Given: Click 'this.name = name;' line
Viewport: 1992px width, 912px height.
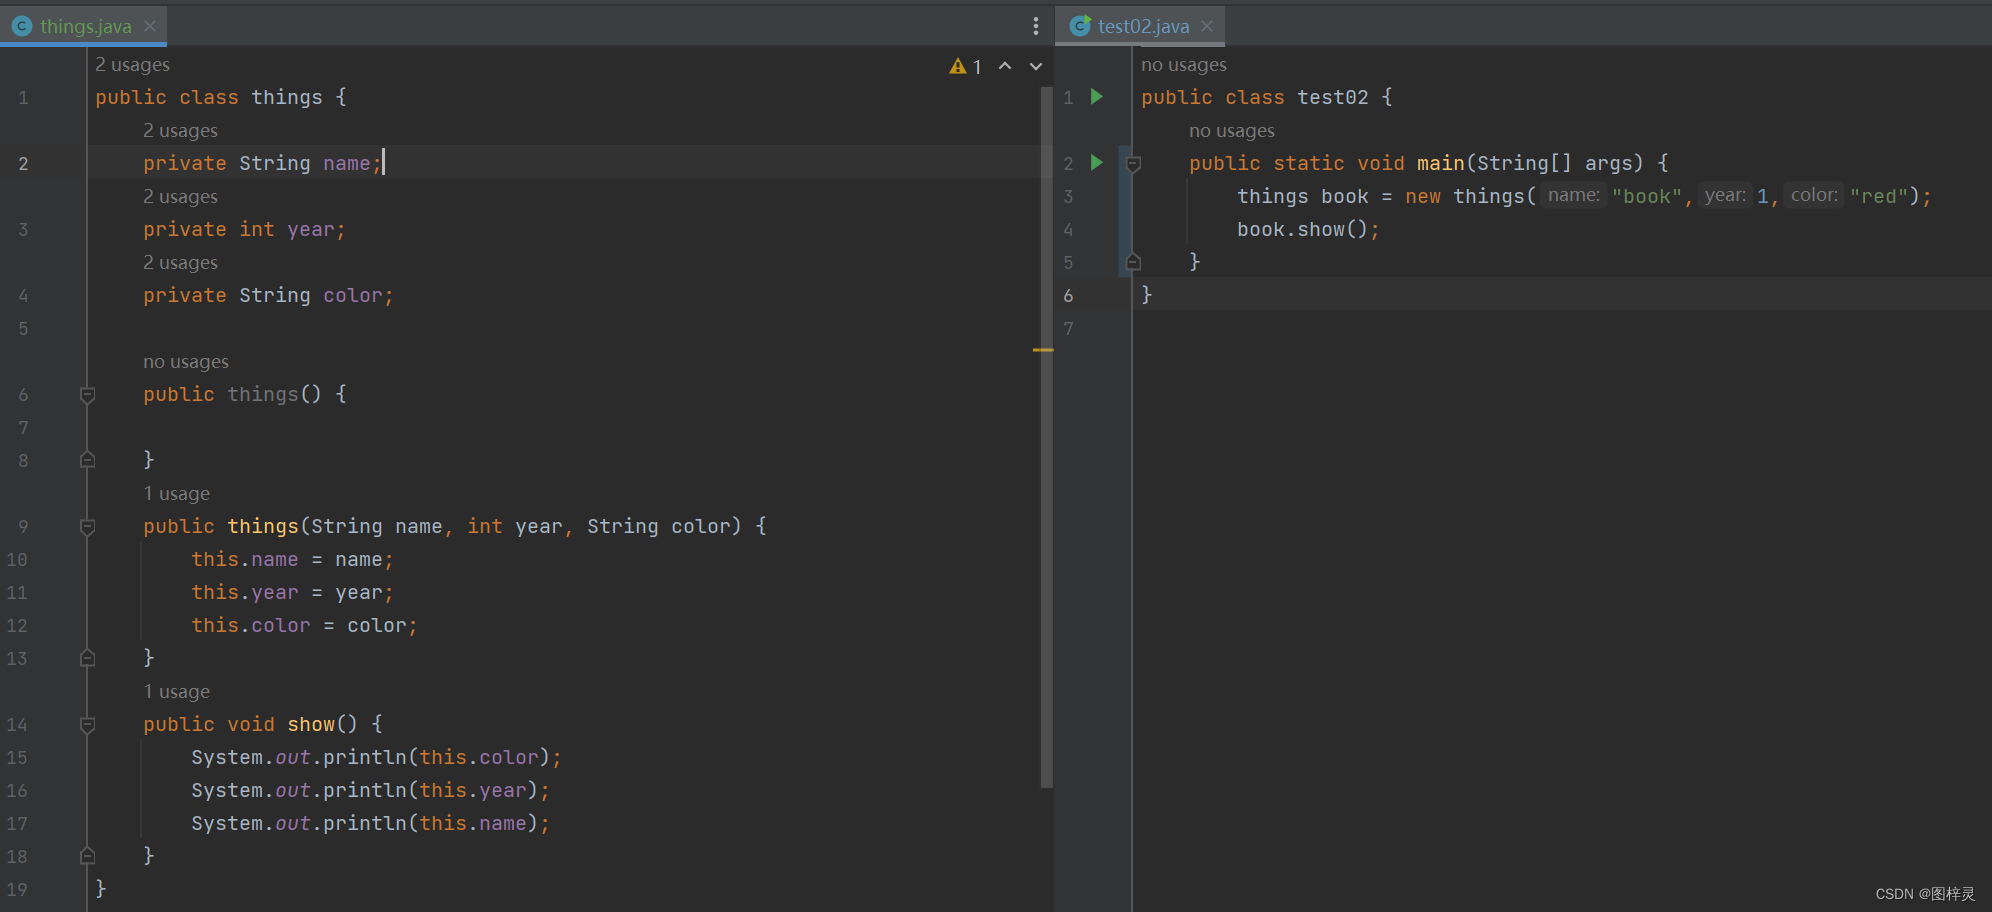Looking at the screenshot, I should tap(293, 560).
